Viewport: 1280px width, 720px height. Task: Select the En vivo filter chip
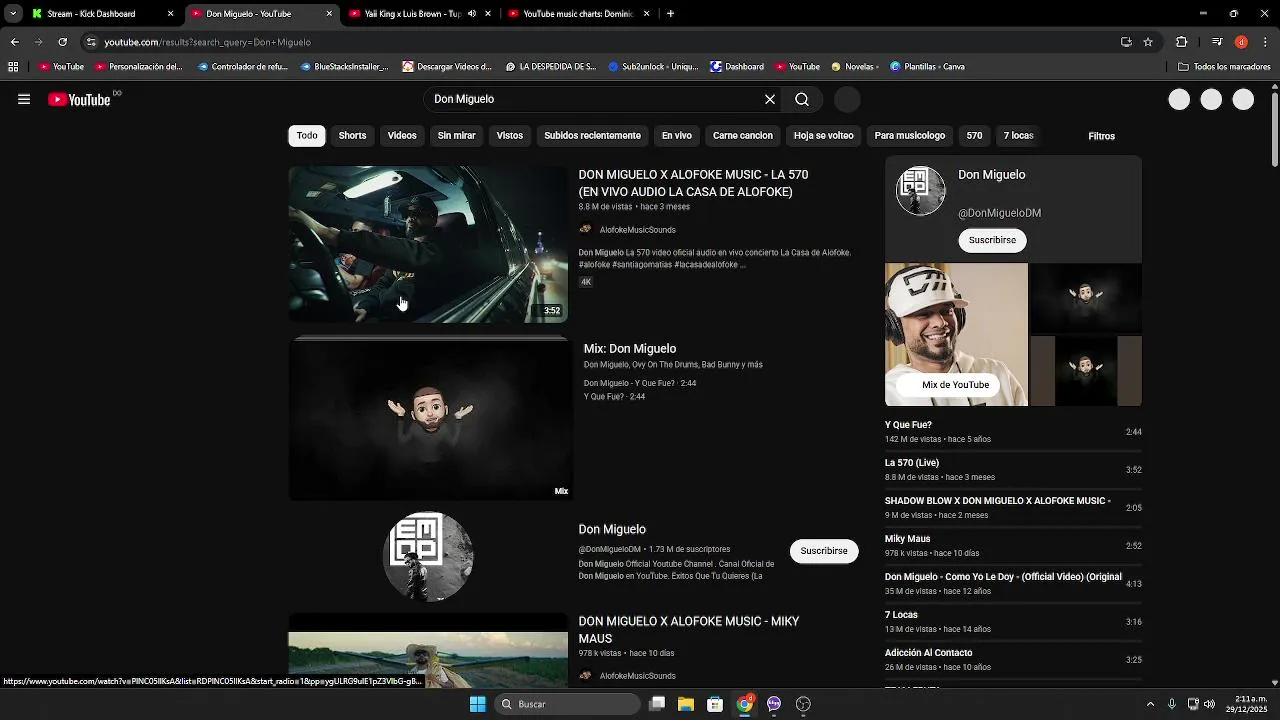click(676, 136)
